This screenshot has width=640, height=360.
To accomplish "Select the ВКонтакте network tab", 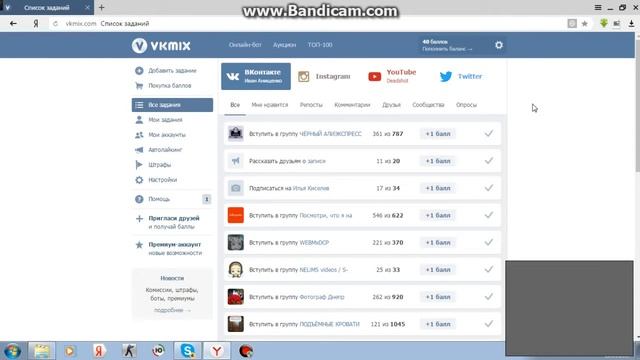I will 256,76.
